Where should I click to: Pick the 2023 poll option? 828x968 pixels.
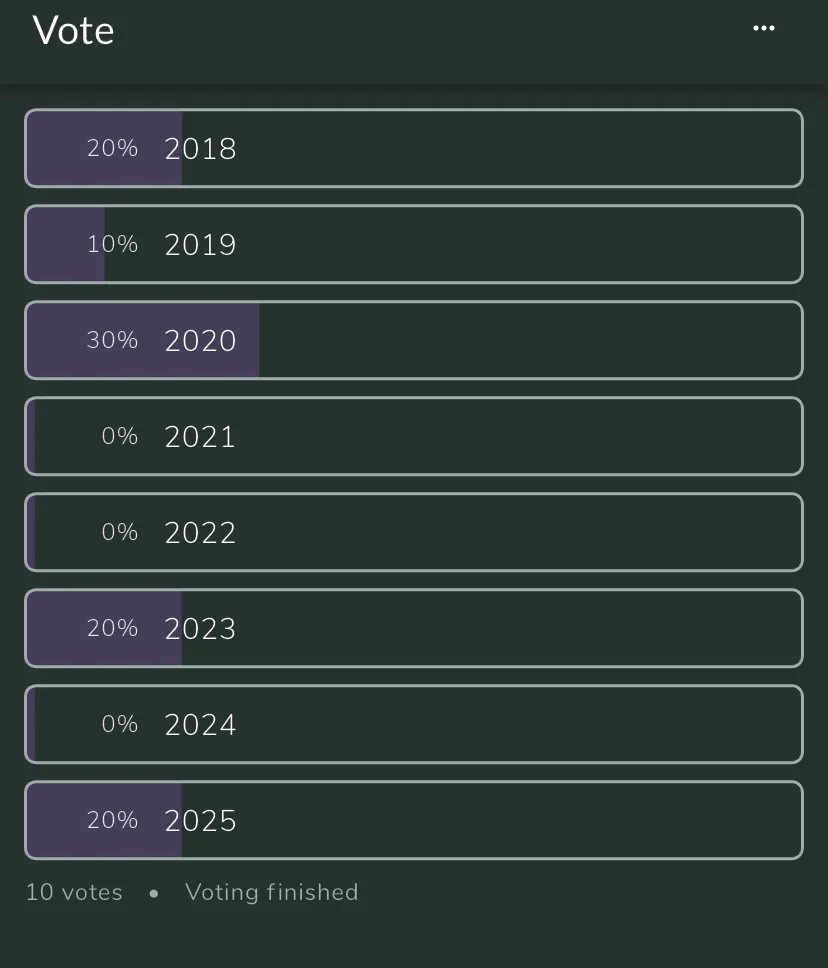coord(414,628)
